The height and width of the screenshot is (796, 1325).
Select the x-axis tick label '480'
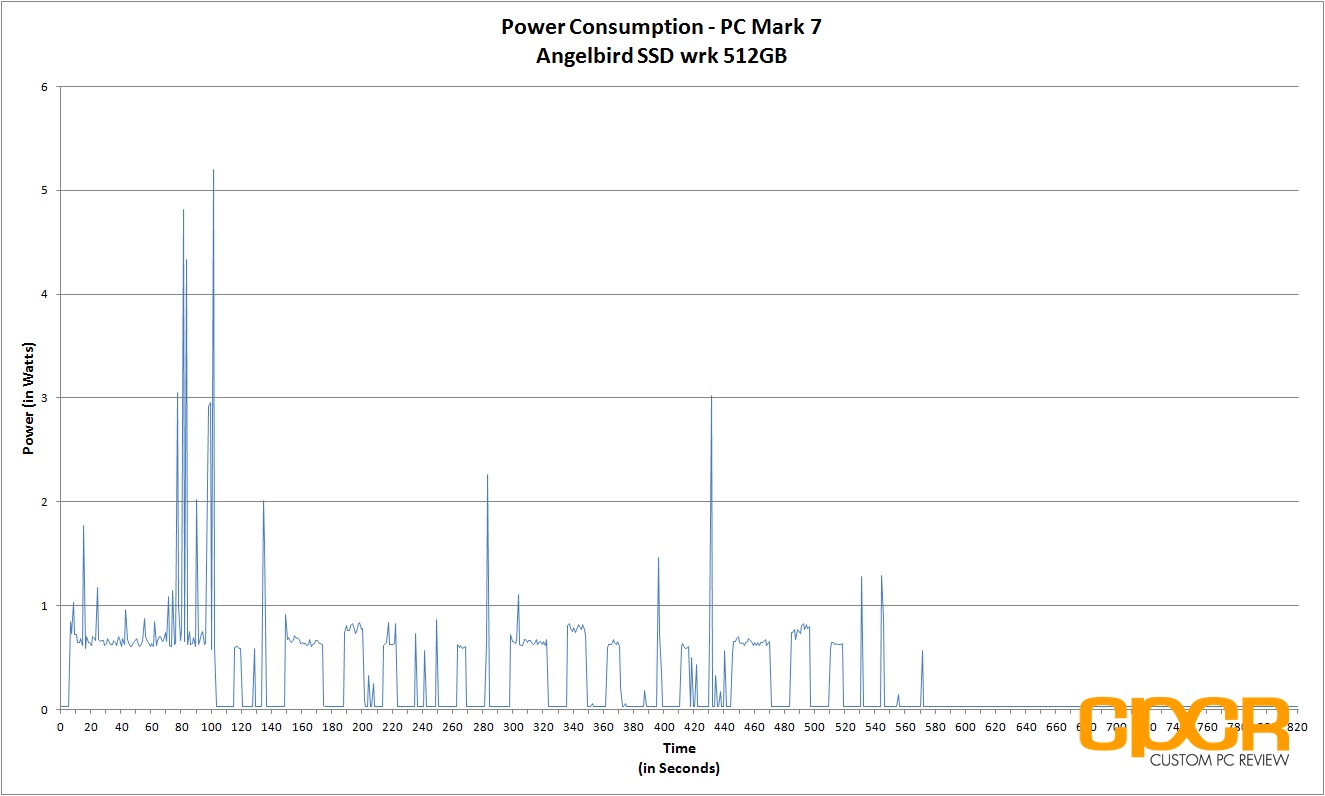click(x=785, y=727)
